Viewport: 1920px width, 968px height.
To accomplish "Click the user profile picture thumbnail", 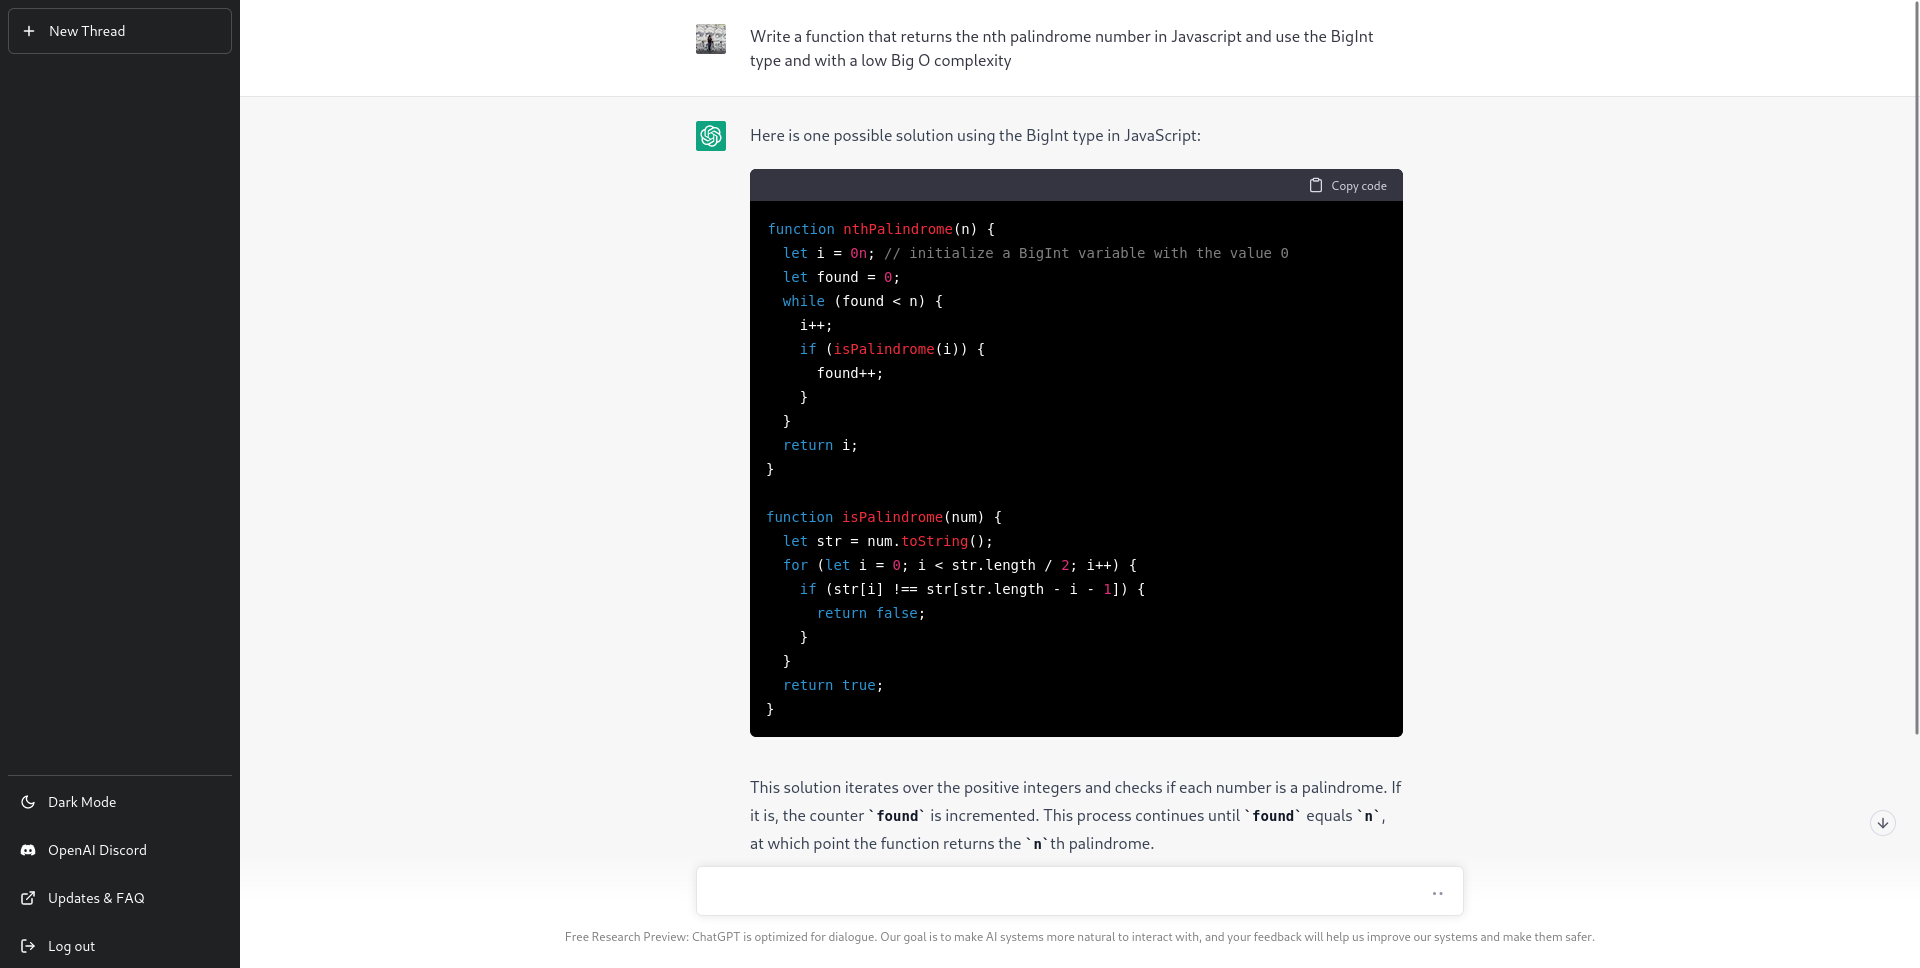I will pyautogui.click(x=711, y=39).
